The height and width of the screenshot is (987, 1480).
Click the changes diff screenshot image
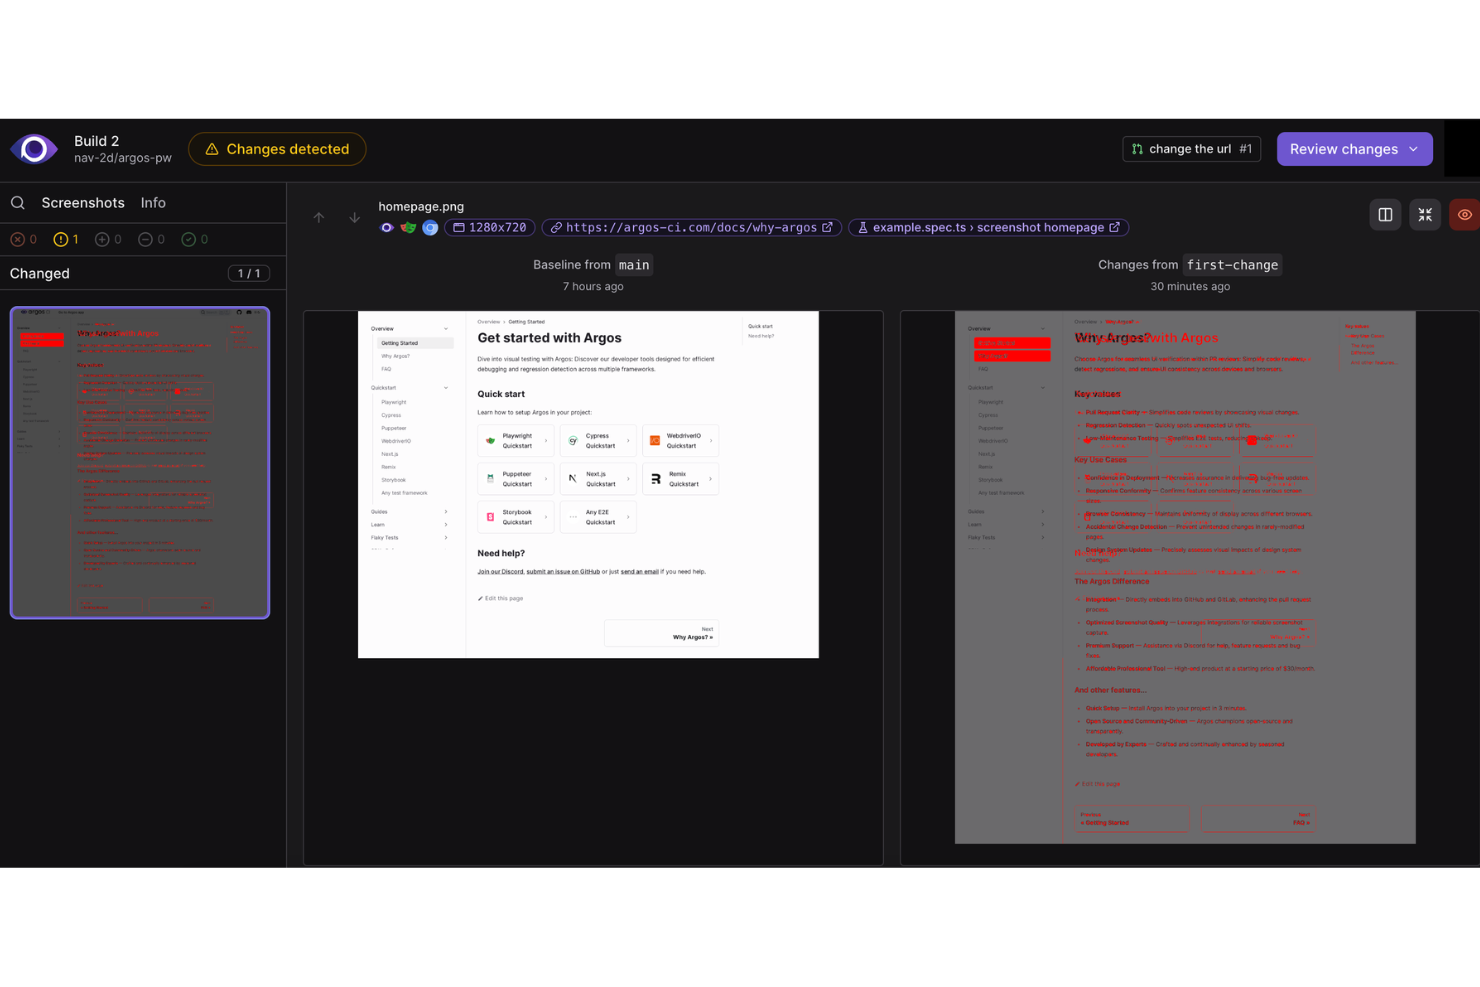click(1185, 577)
